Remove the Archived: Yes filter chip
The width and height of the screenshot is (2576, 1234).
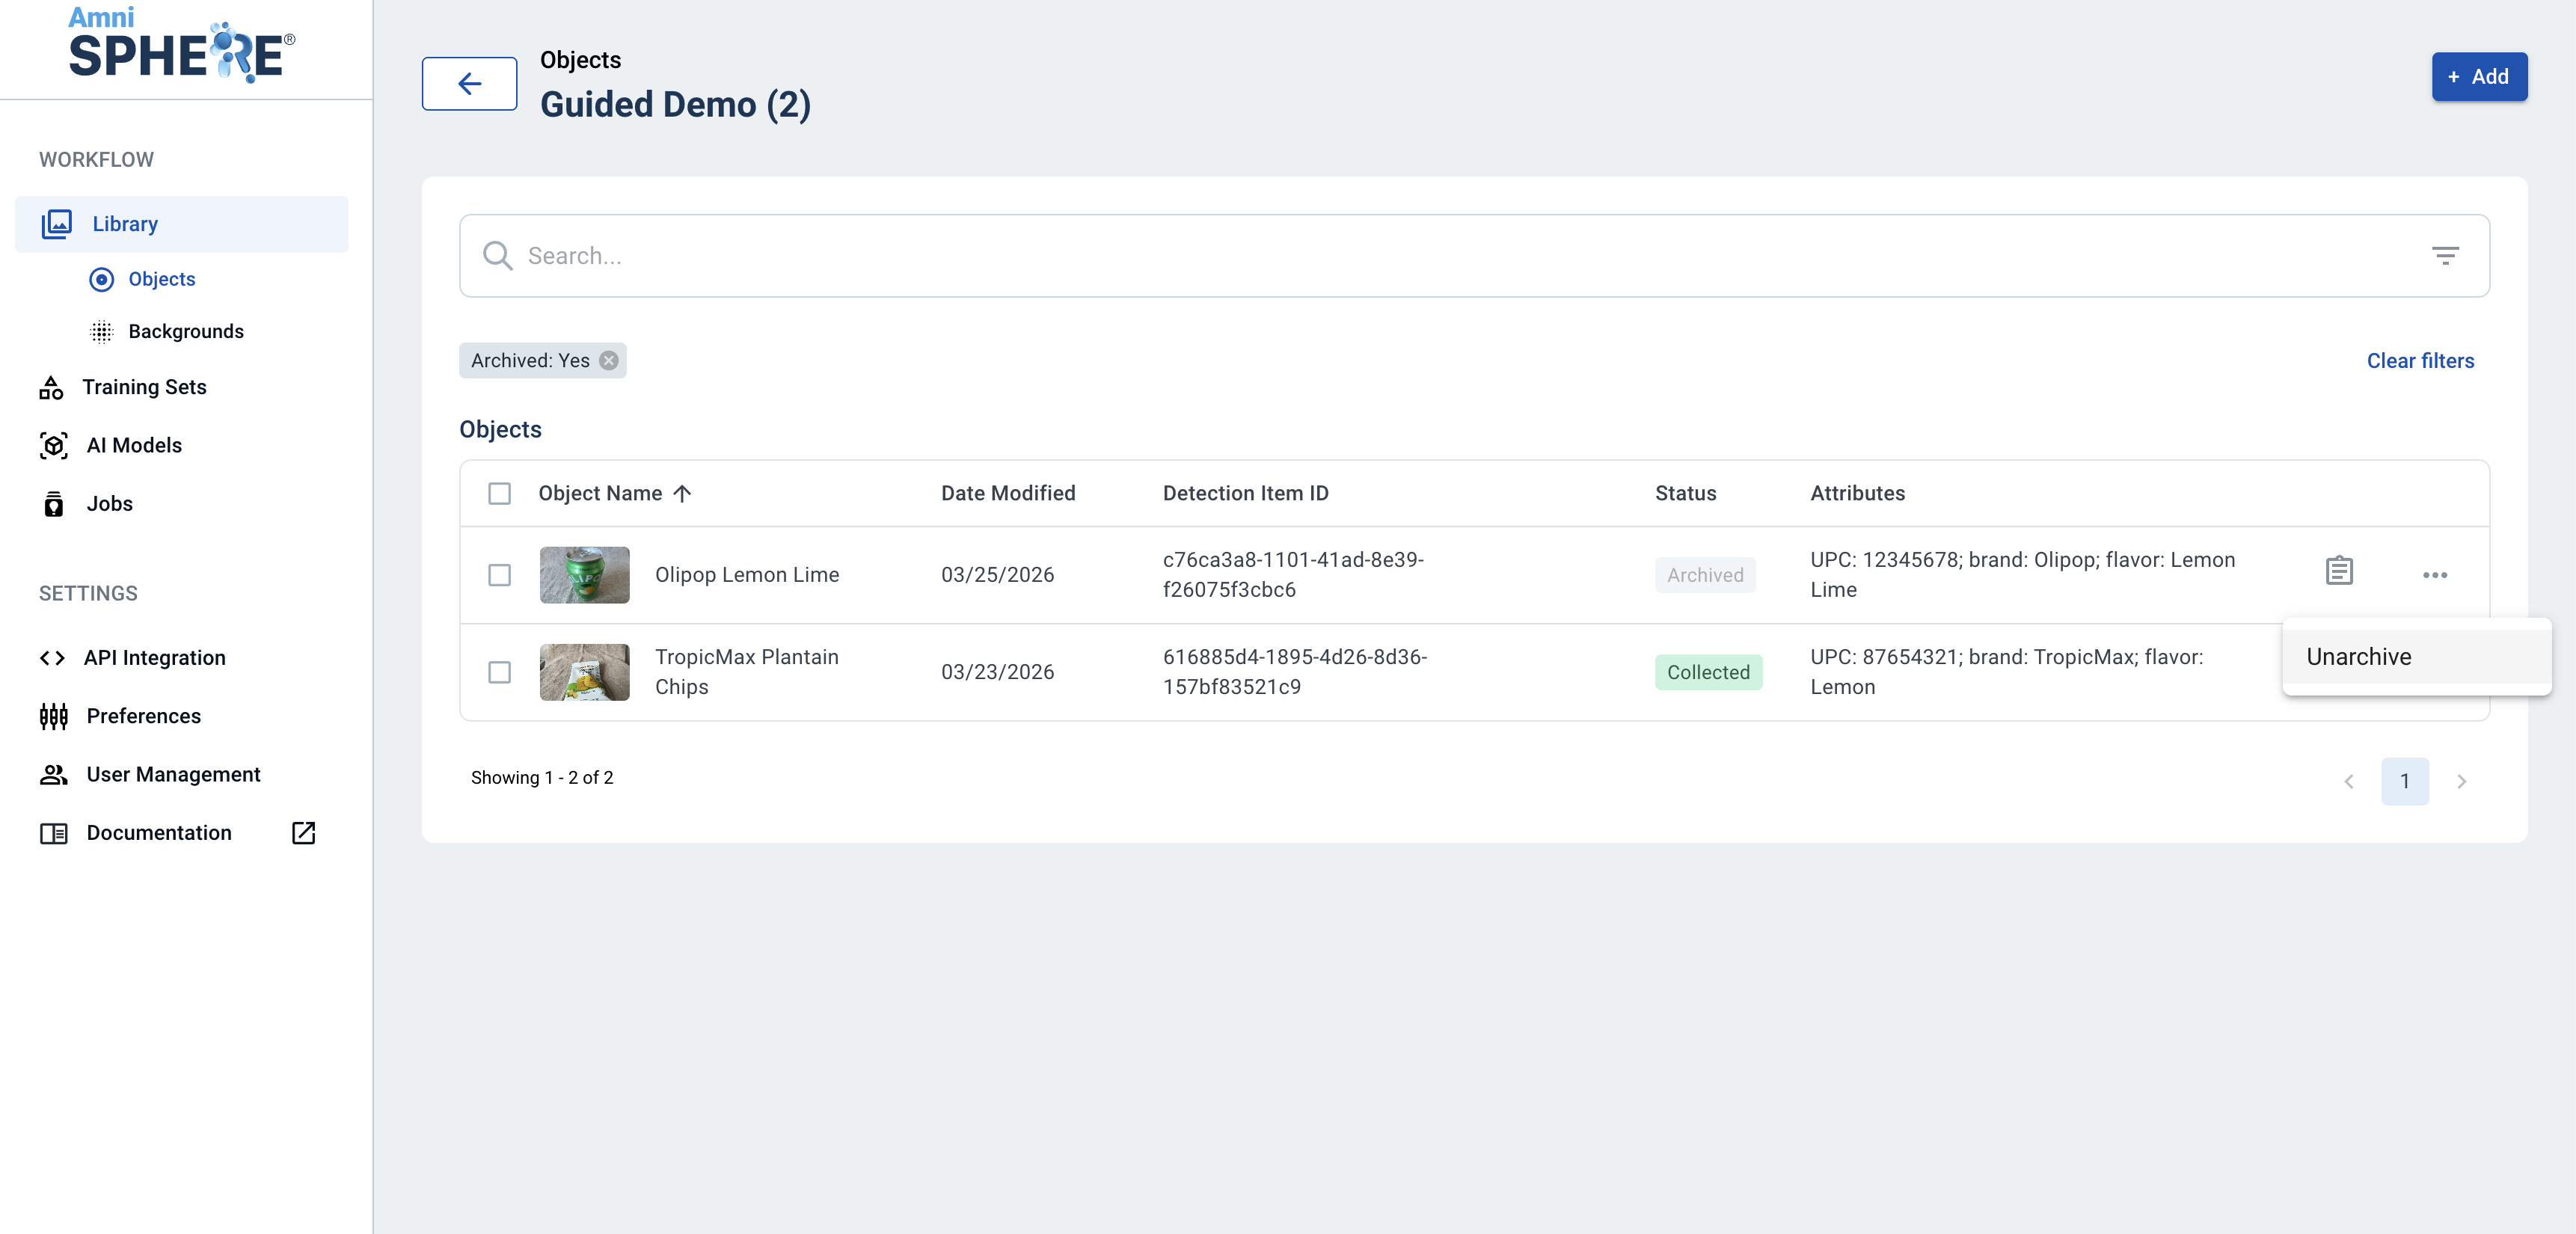(x=609, y=361)
